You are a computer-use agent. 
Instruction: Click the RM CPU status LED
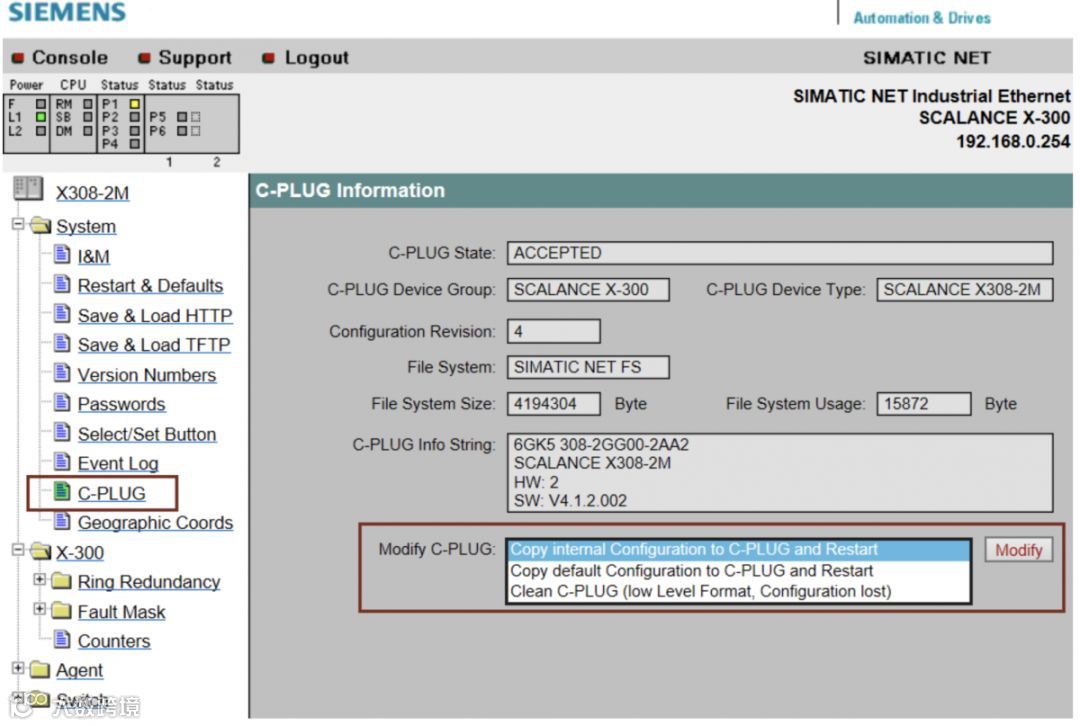pyautogui.click(x=87, y=104)
